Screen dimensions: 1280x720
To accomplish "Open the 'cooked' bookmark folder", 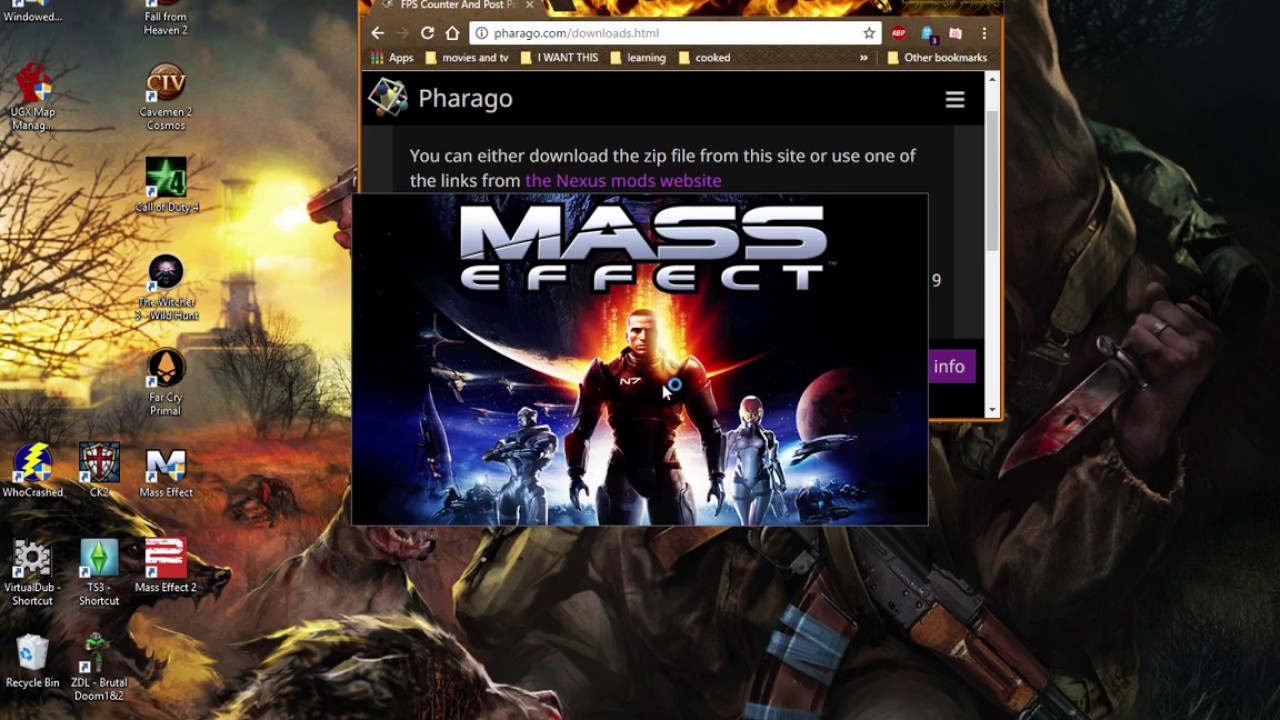I will (704, 58).
